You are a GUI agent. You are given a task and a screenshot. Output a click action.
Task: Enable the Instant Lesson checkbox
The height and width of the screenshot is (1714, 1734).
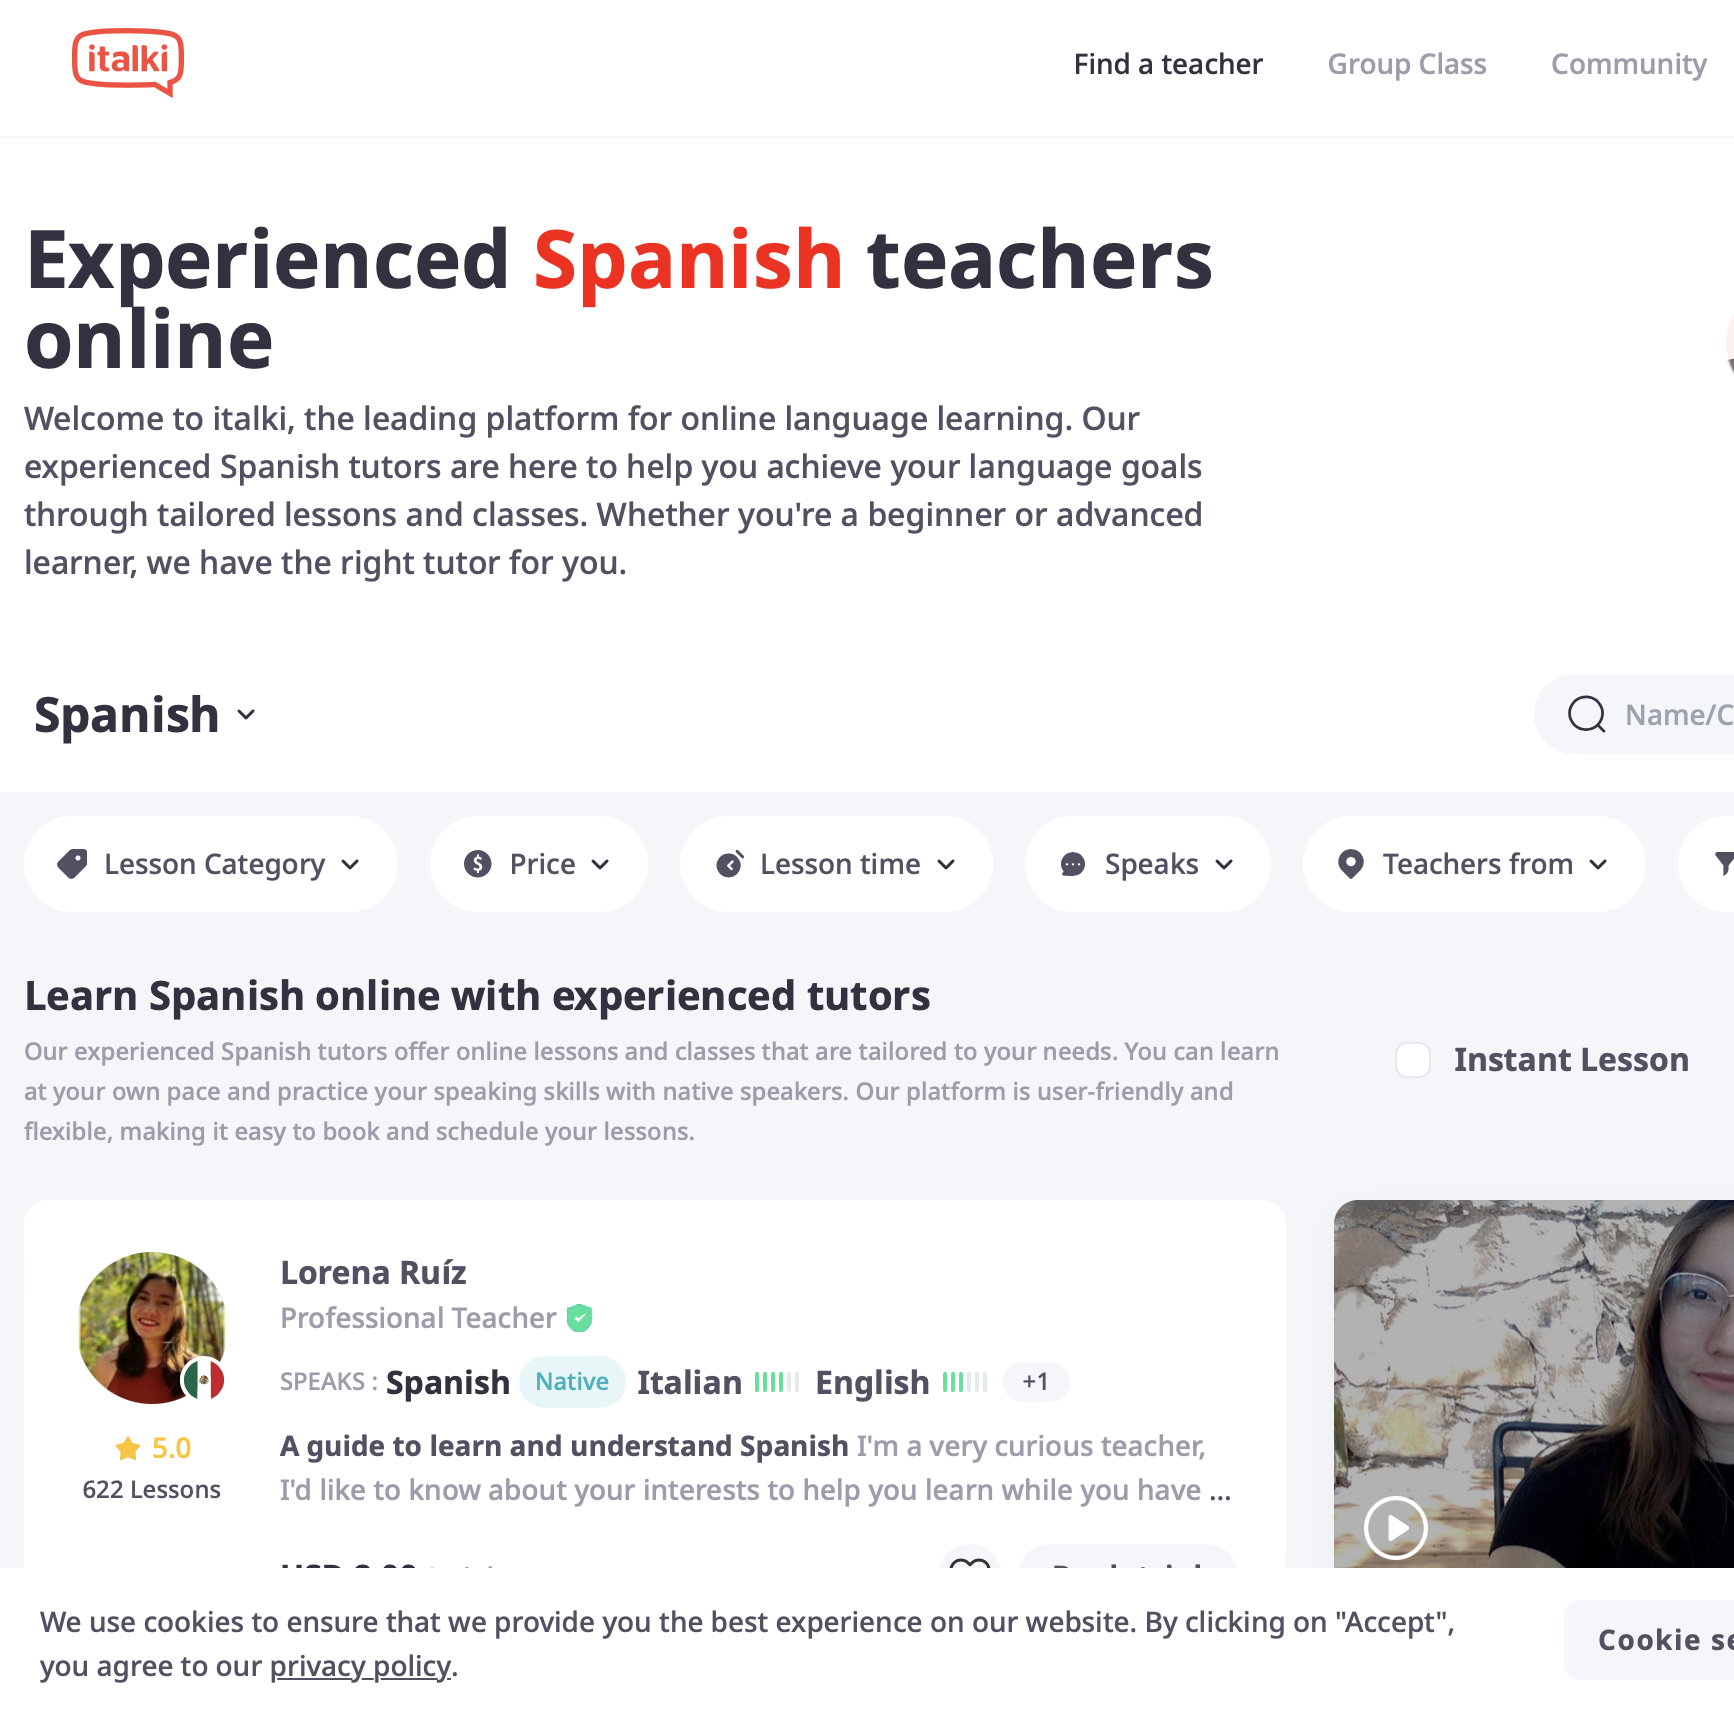pos(1413,1060)
